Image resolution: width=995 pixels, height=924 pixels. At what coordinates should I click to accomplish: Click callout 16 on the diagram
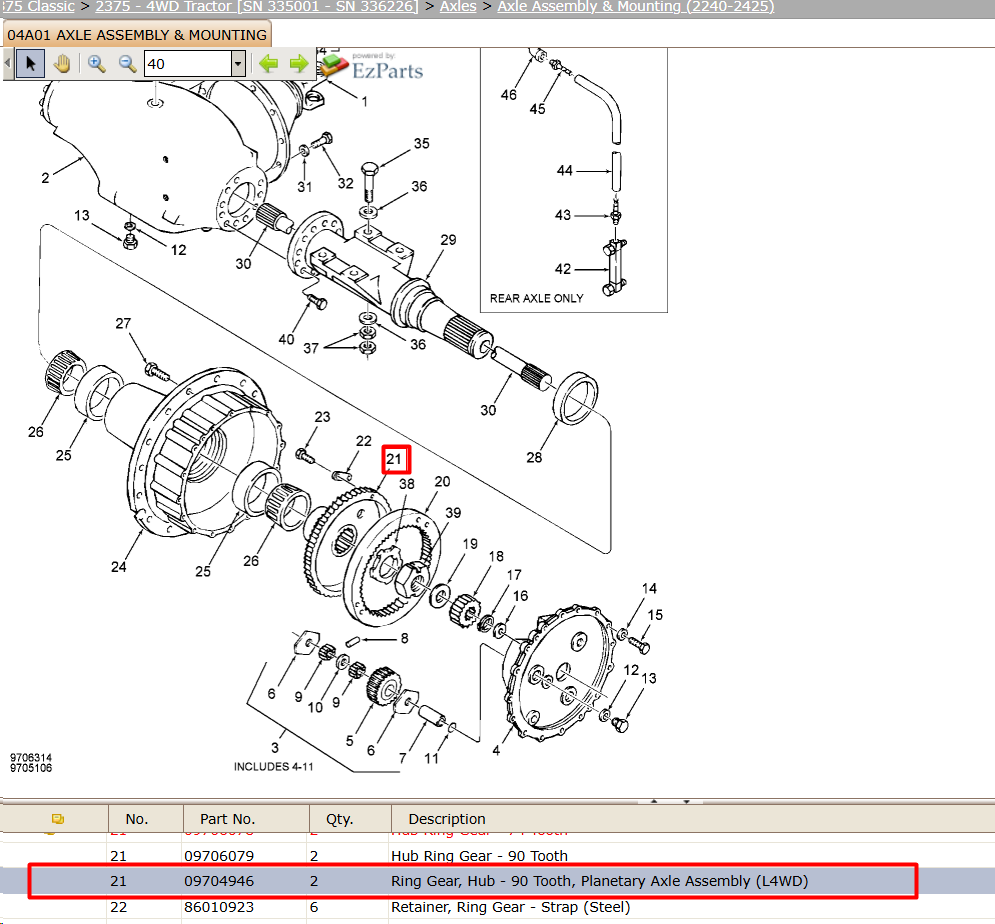coord(520,596)
